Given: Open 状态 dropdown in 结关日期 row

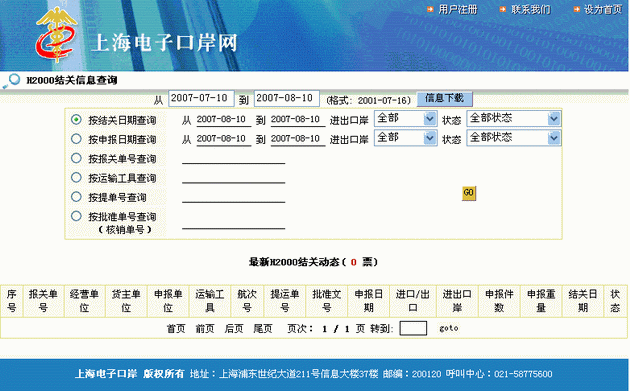Looking at the screenshot, I should (513, 119).
